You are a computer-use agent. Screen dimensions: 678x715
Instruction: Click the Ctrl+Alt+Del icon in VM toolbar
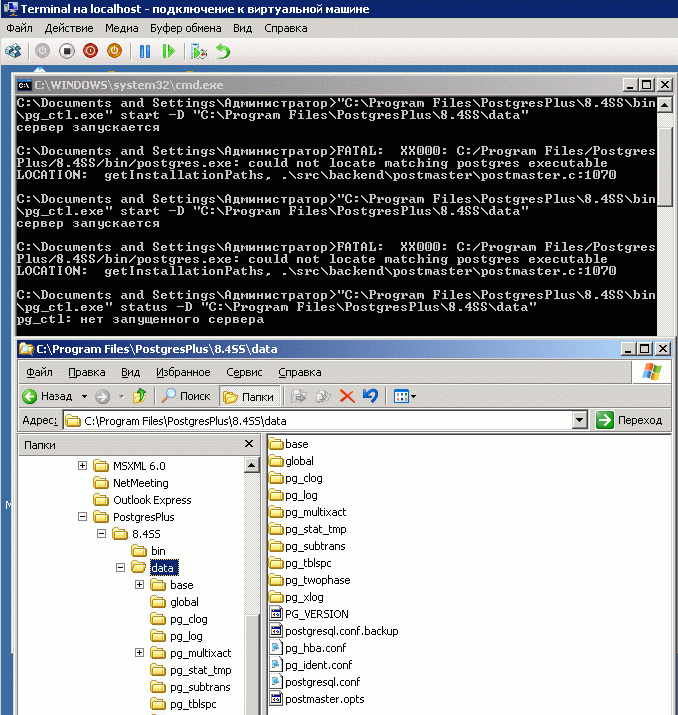[x=13, y=51]
